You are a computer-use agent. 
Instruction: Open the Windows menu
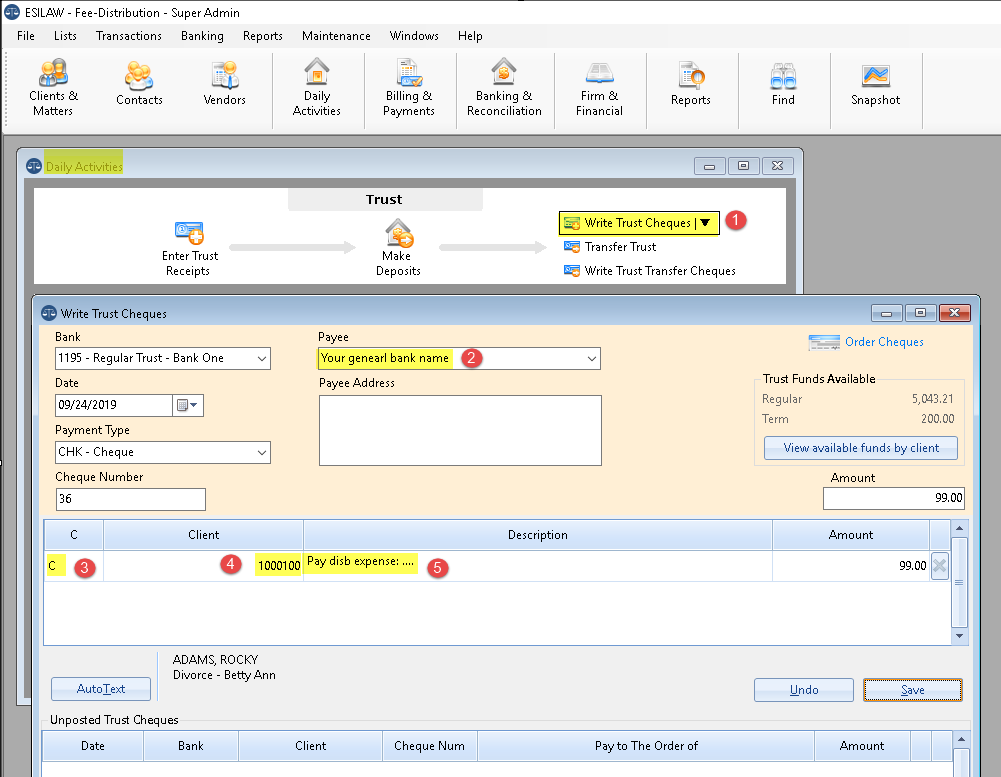pos(414,36)
